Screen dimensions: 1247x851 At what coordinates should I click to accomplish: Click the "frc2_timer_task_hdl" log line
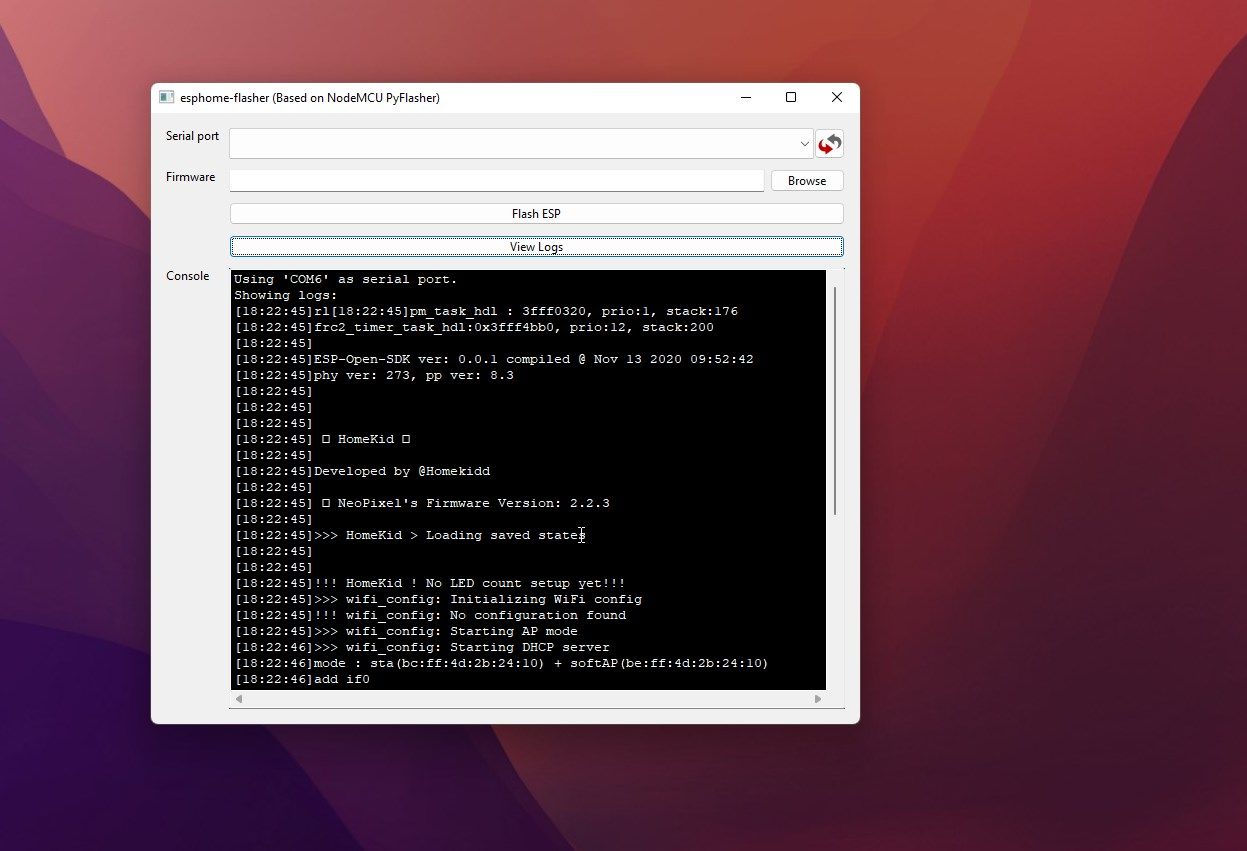(474, 327)
